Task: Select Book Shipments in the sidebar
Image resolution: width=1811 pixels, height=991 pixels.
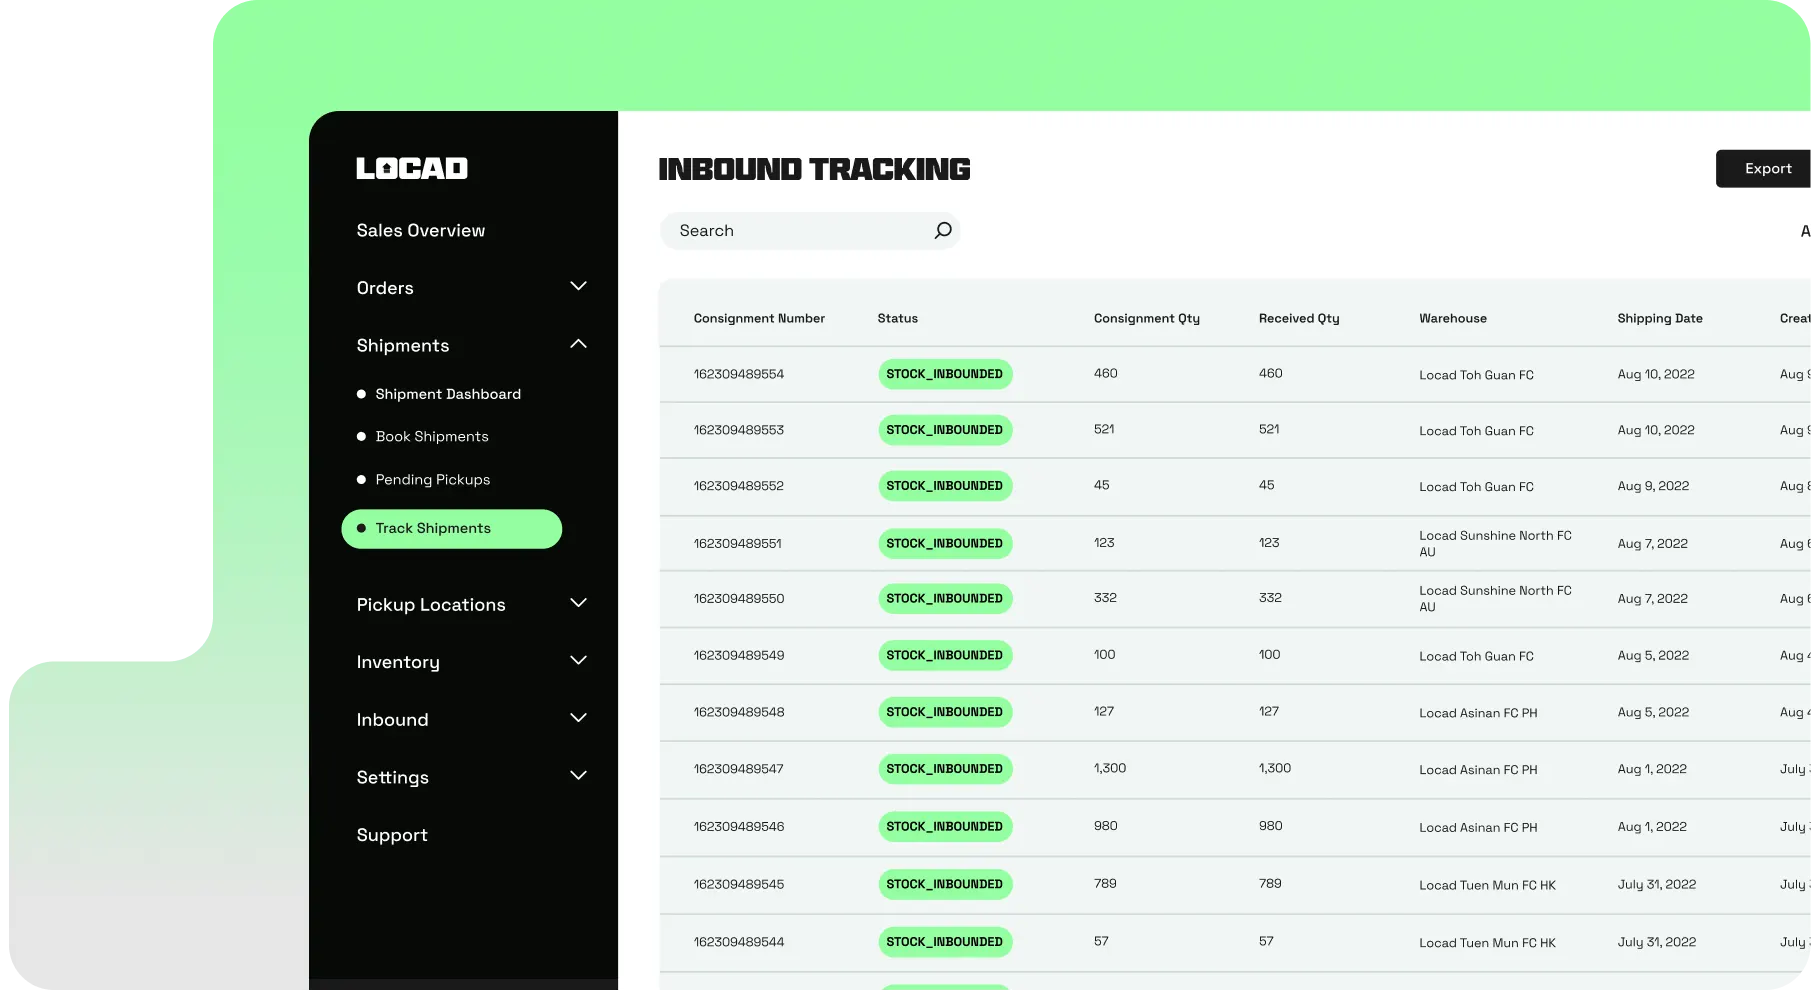Action: (x=431, y=436)
